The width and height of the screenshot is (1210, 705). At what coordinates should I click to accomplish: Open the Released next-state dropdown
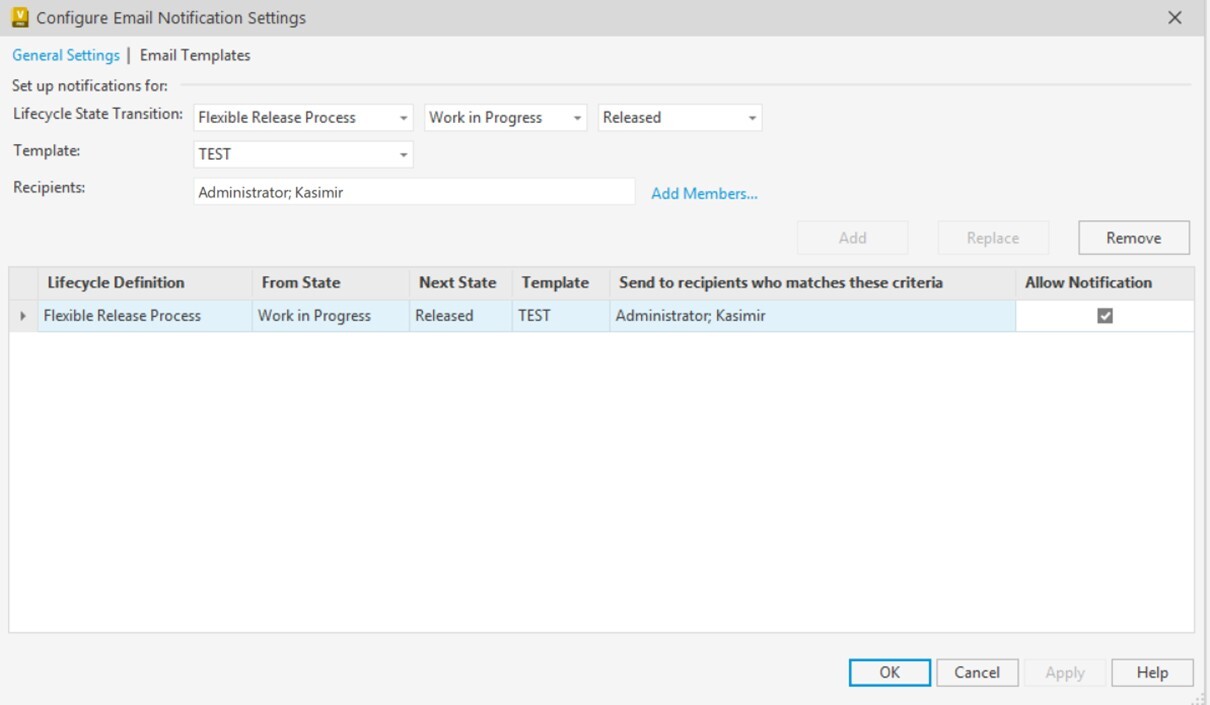(x=680, y=117)
